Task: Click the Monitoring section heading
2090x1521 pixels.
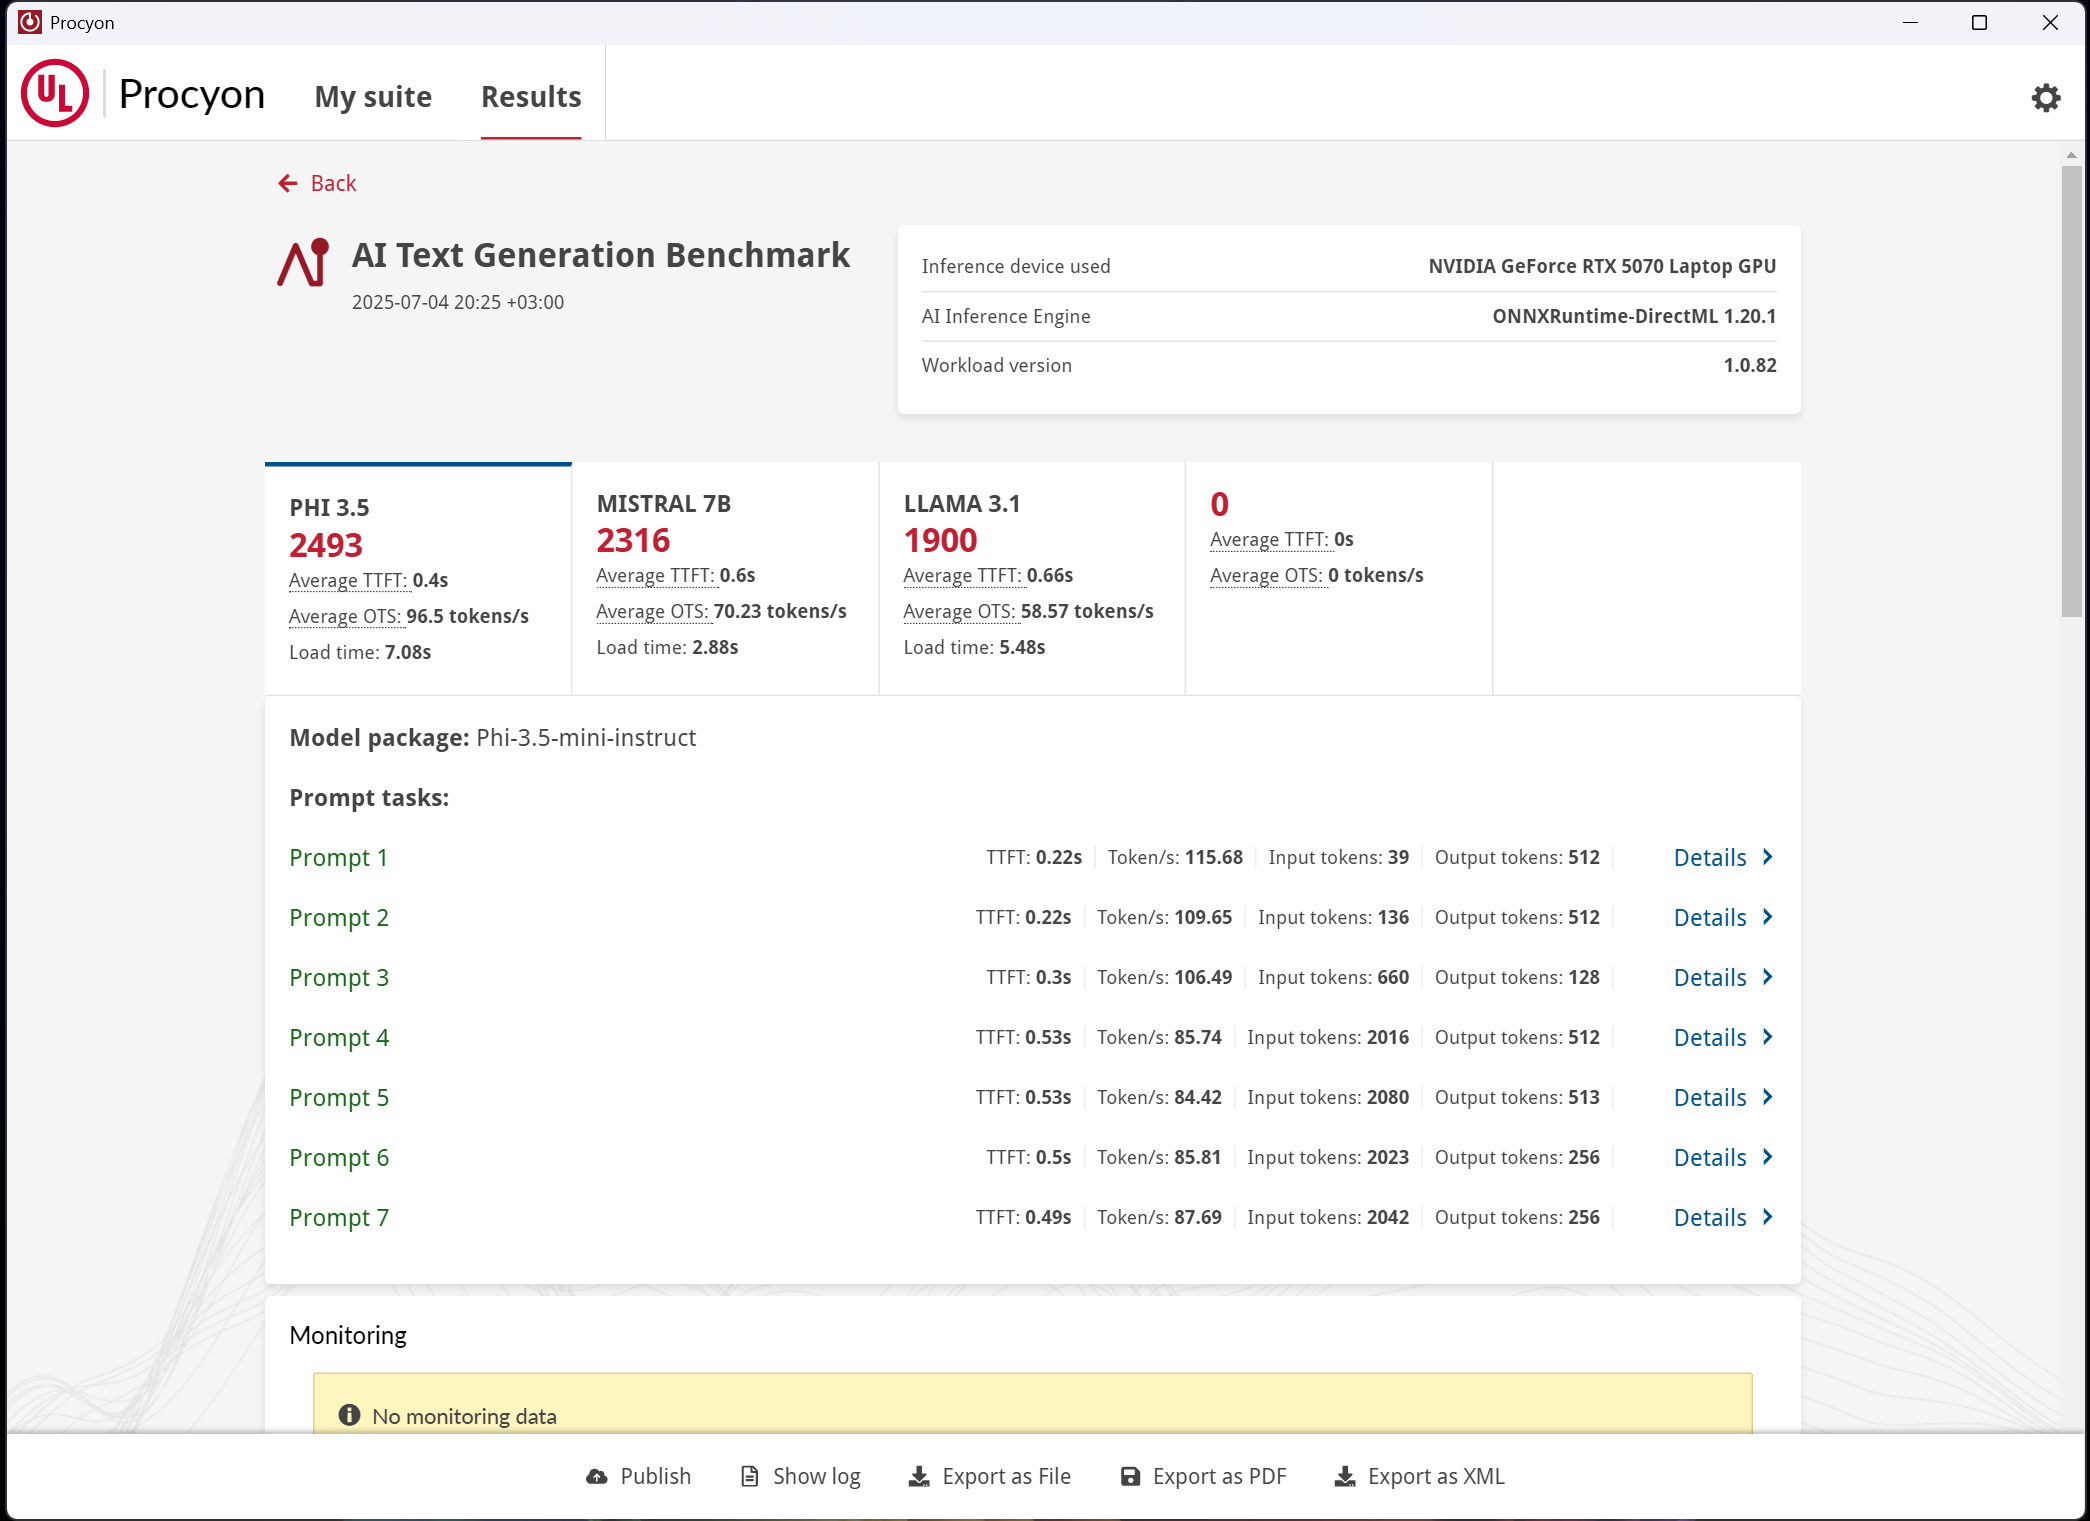Action: (x=348, y=1335)
